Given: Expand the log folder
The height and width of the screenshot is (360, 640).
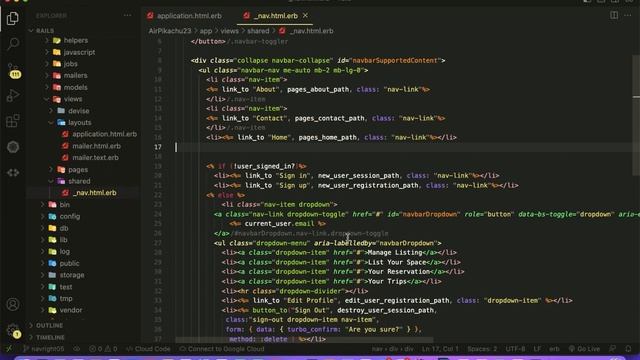Looking at the screenshot, I should [x=64, y=252].
